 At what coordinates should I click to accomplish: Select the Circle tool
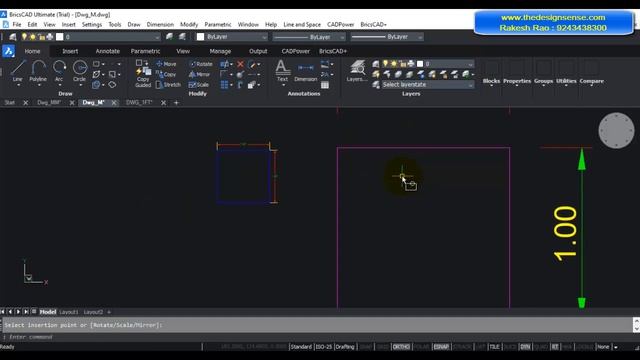coord(80,71)
